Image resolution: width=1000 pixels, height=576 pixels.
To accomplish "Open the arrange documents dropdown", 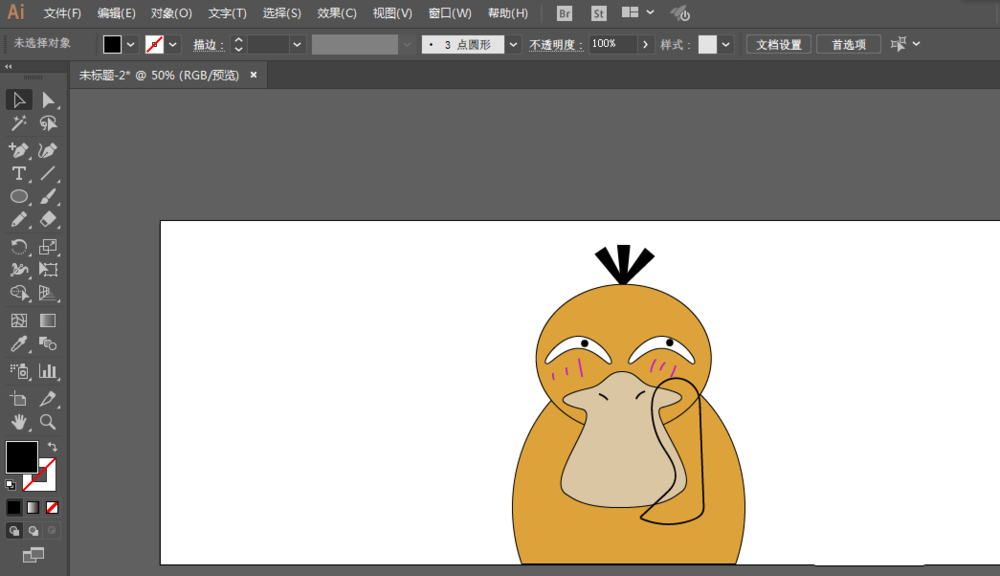I will click(x=638, y=12).
